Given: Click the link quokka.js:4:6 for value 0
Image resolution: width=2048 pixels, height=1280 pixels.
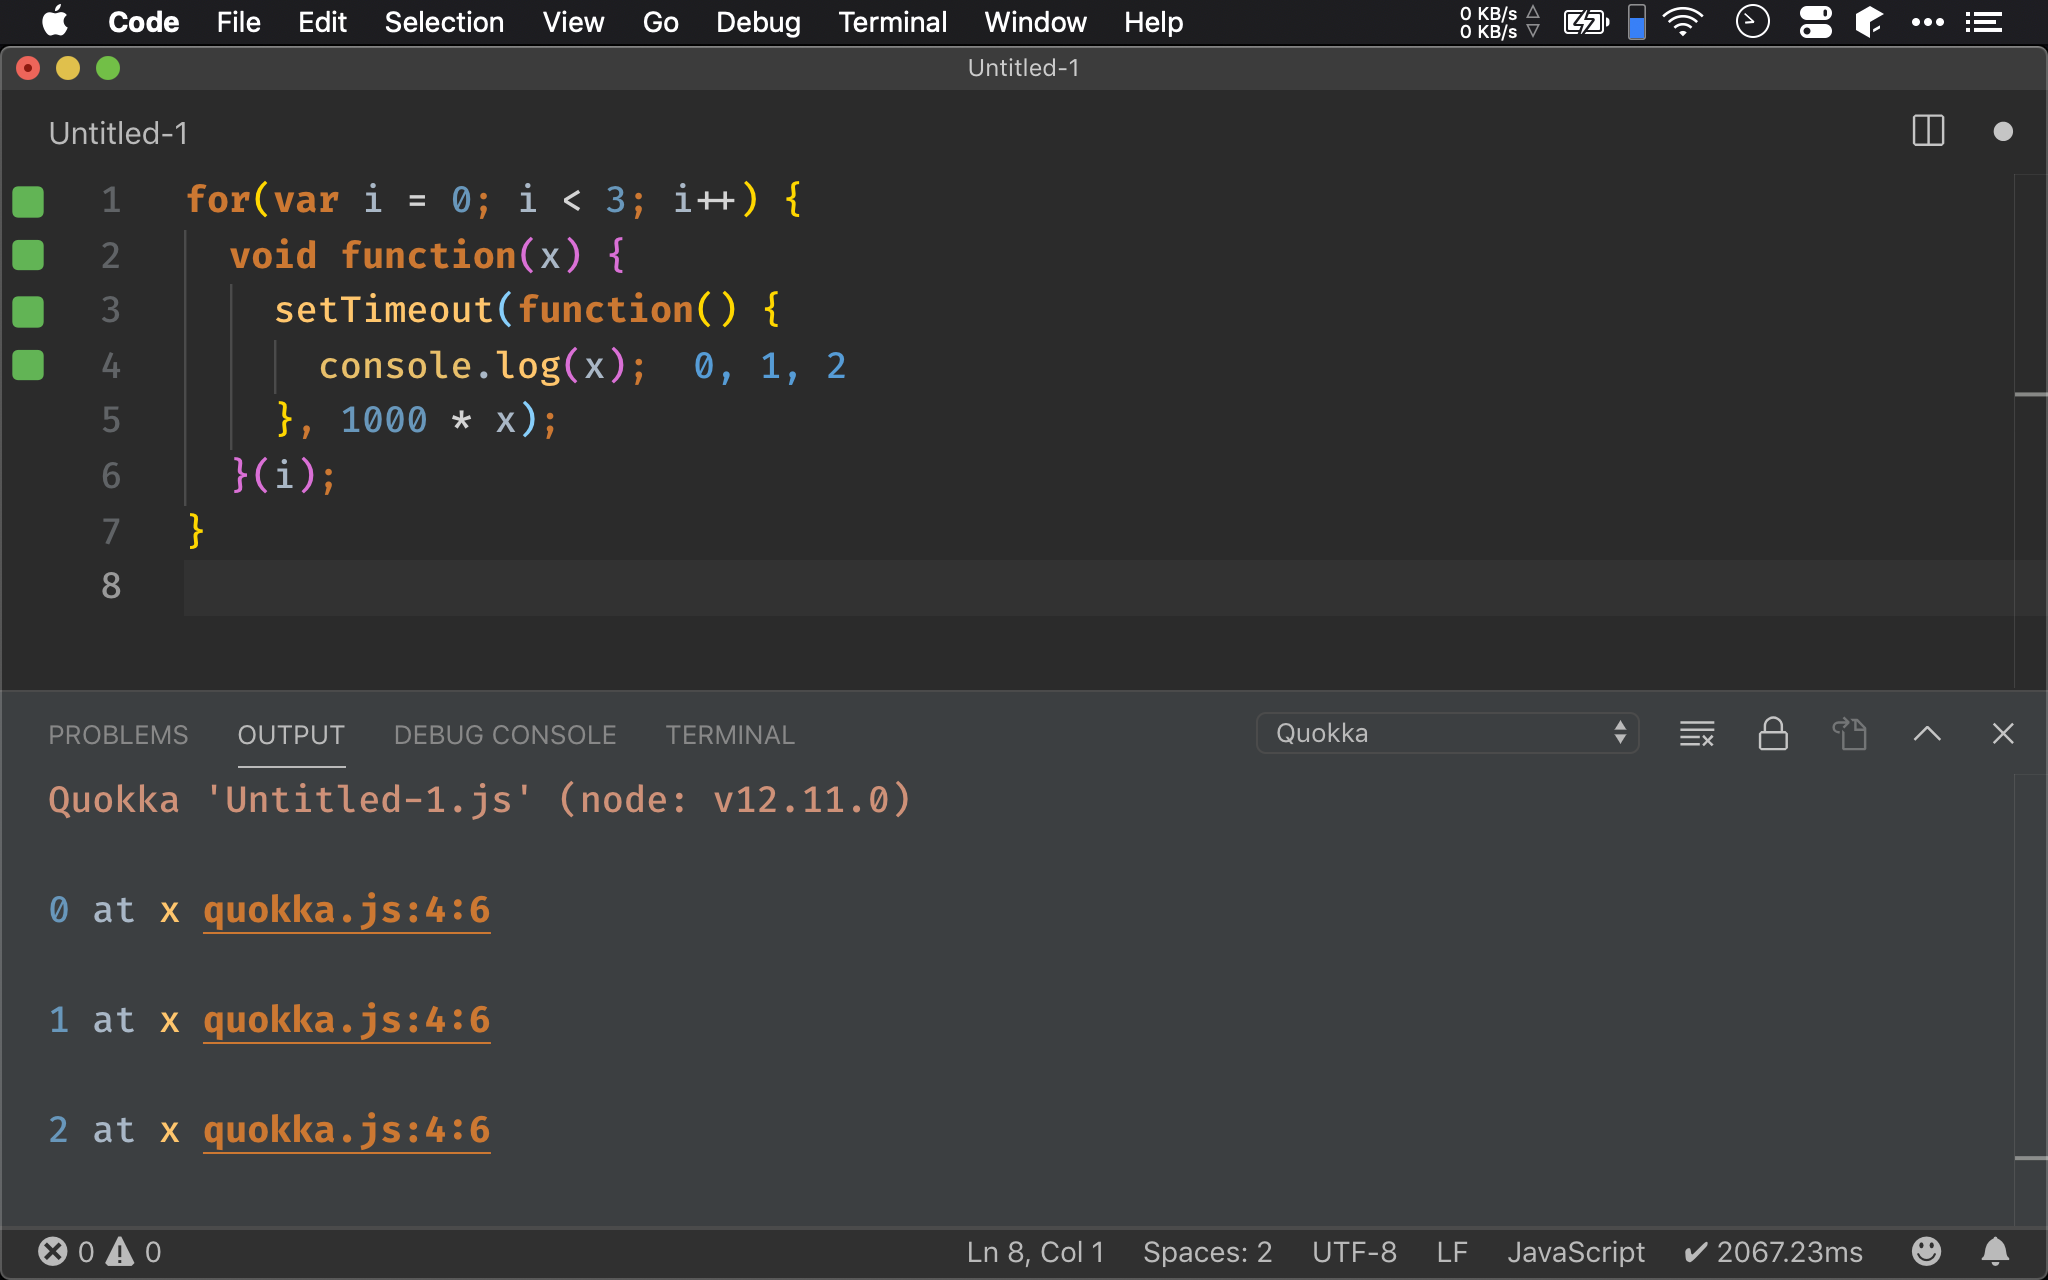Looking at the screenshot, I should click(345, 908).
